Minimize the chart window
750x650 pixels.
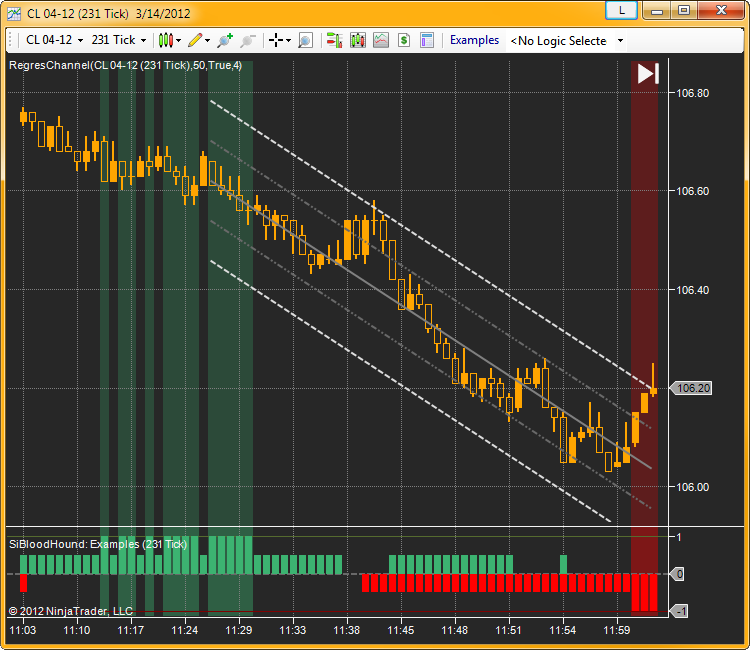(x=657, y=10)
